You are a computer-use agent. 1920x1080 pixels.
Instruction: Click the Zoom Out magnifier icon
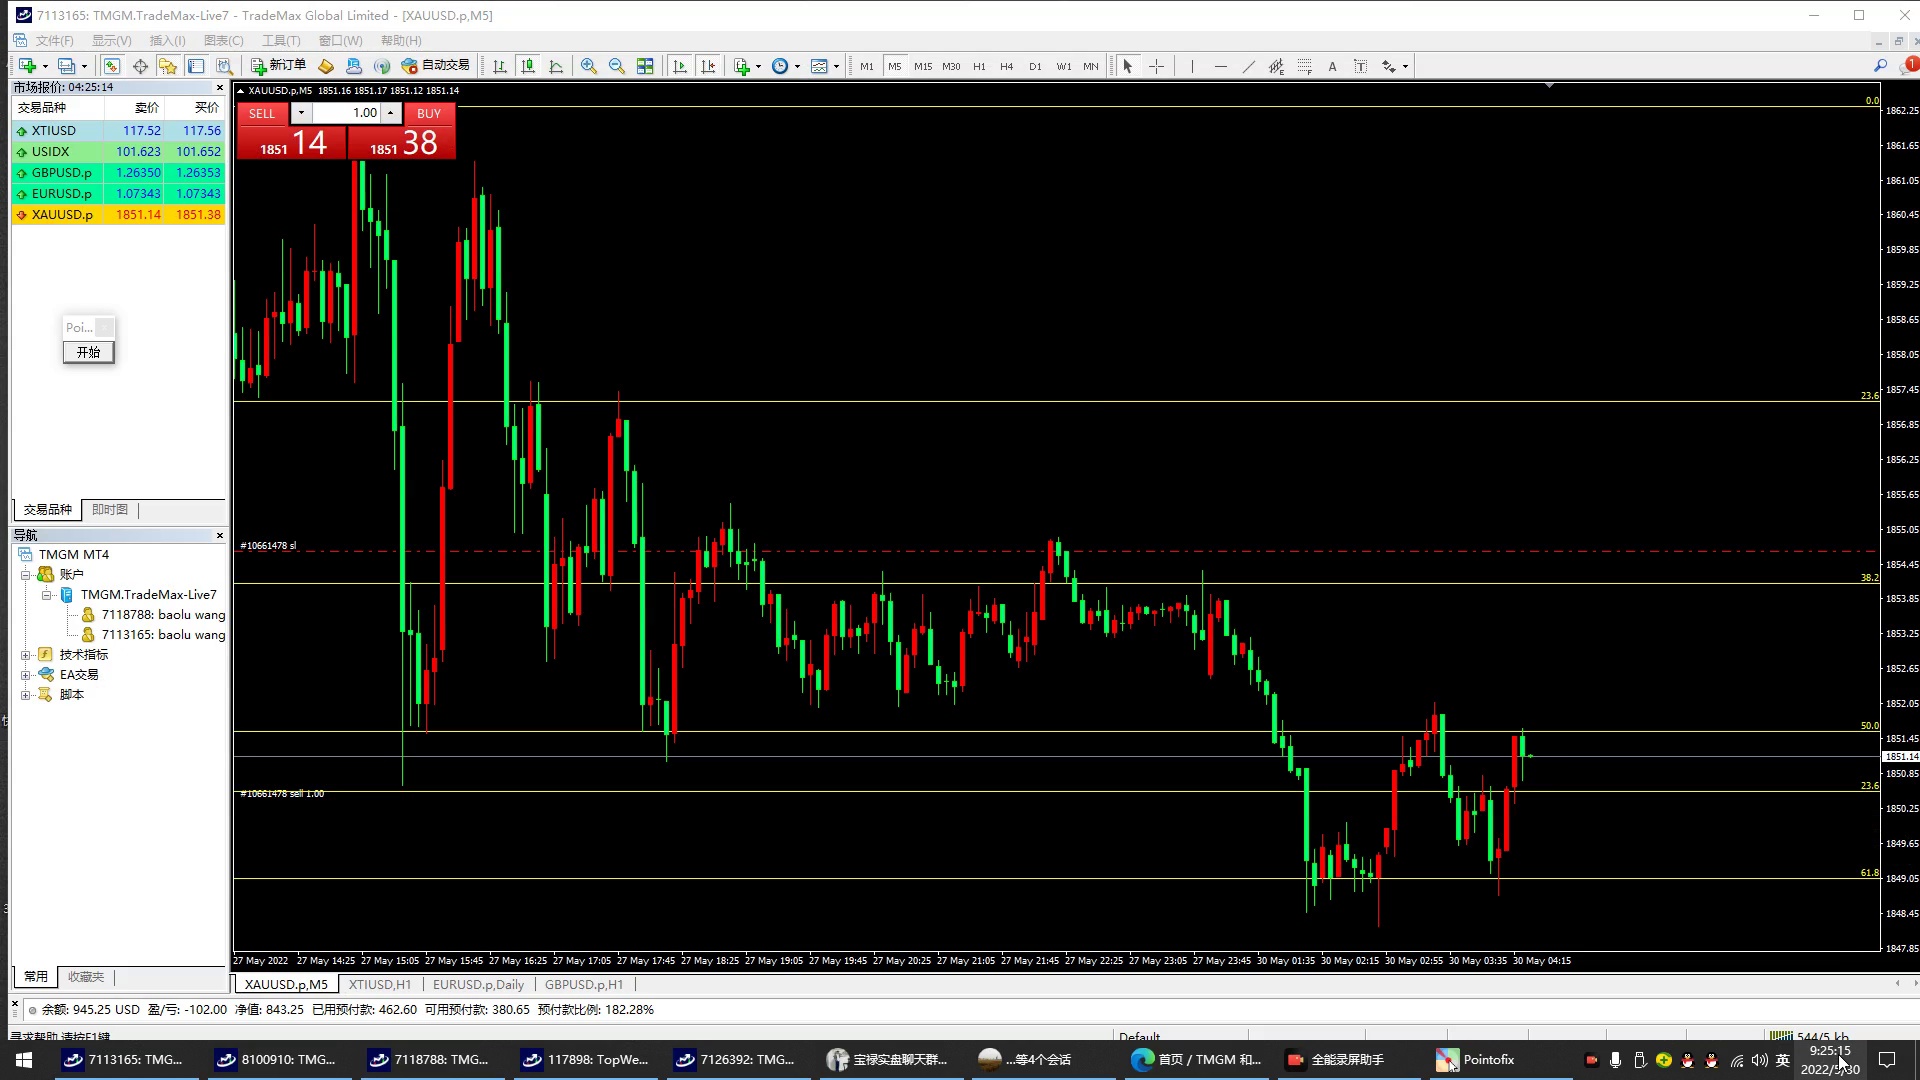pos(617,66)
